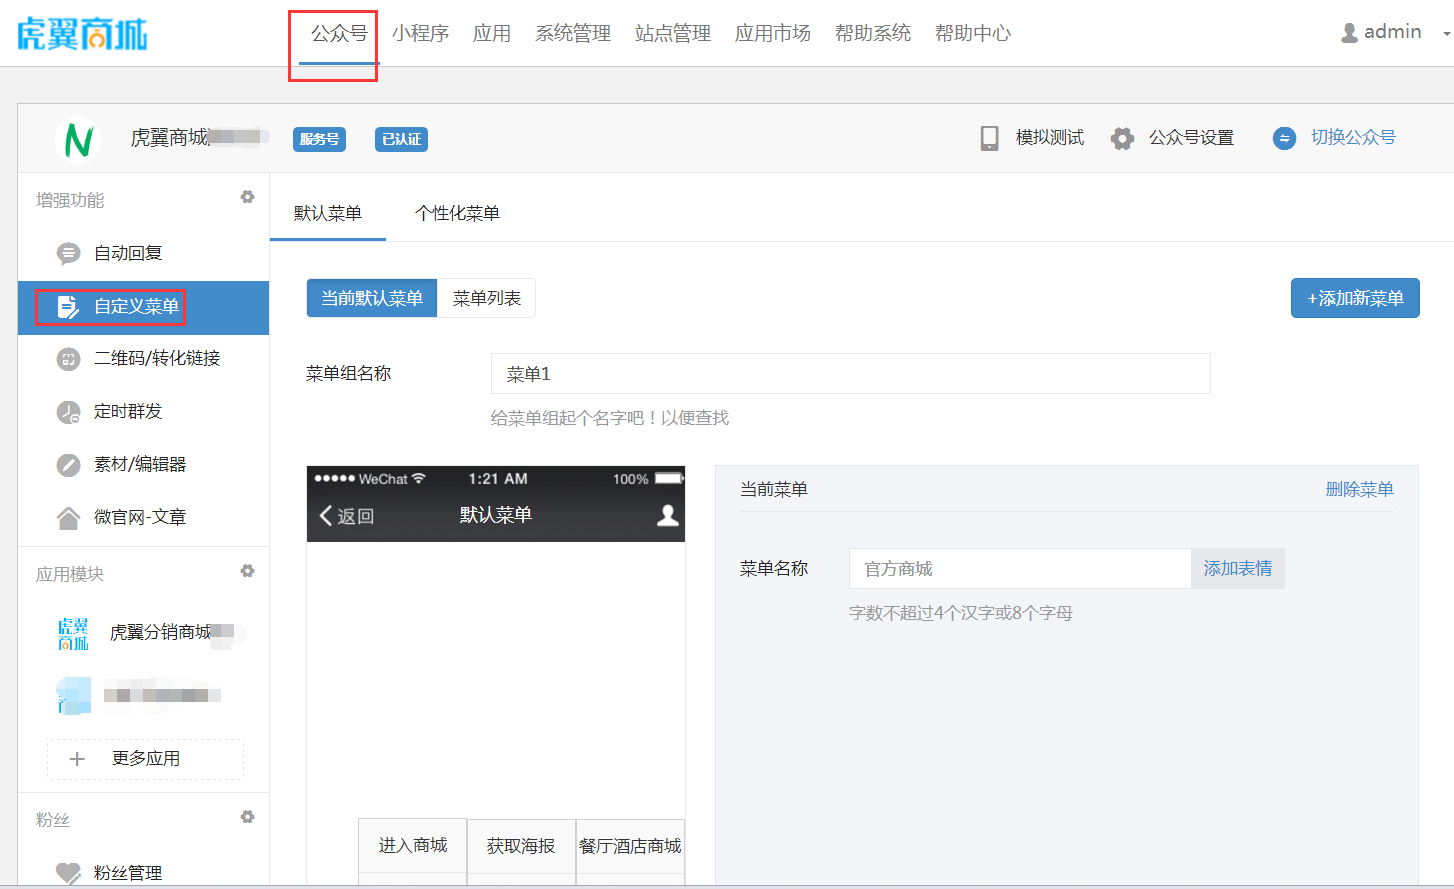Open the 应用 top menu
1454x889 pixels.
492,34
